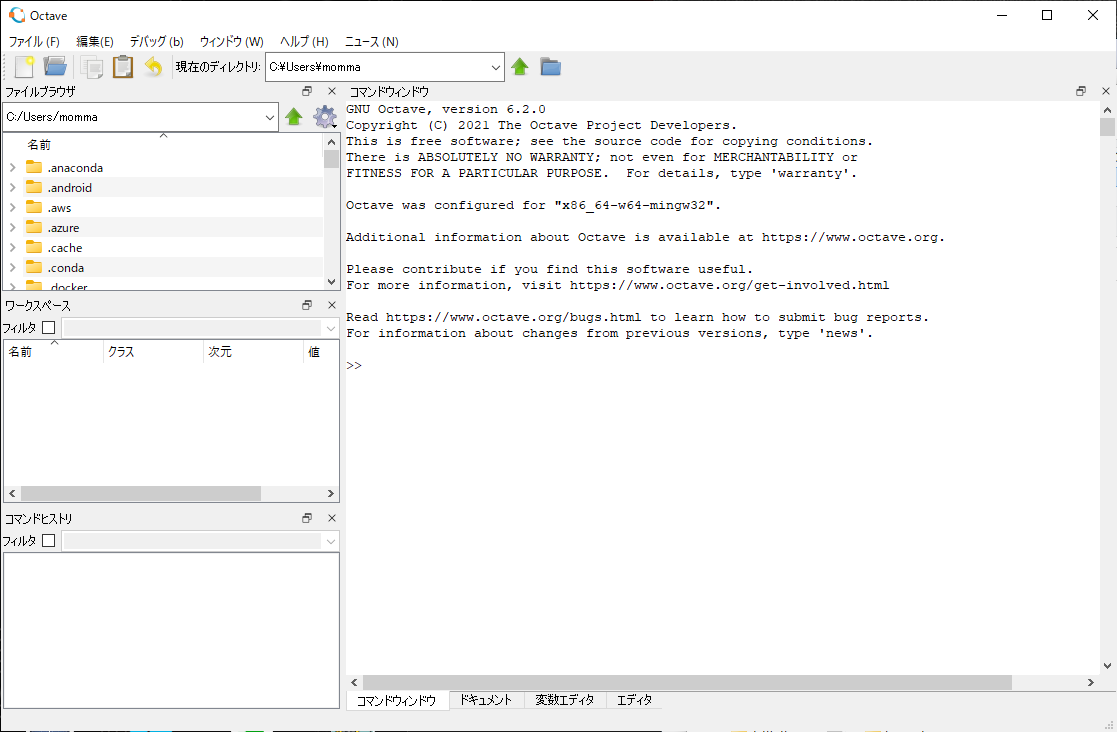Open the ファイル (F) menu
Screen dimensions: 1117x732
point(34,41)
